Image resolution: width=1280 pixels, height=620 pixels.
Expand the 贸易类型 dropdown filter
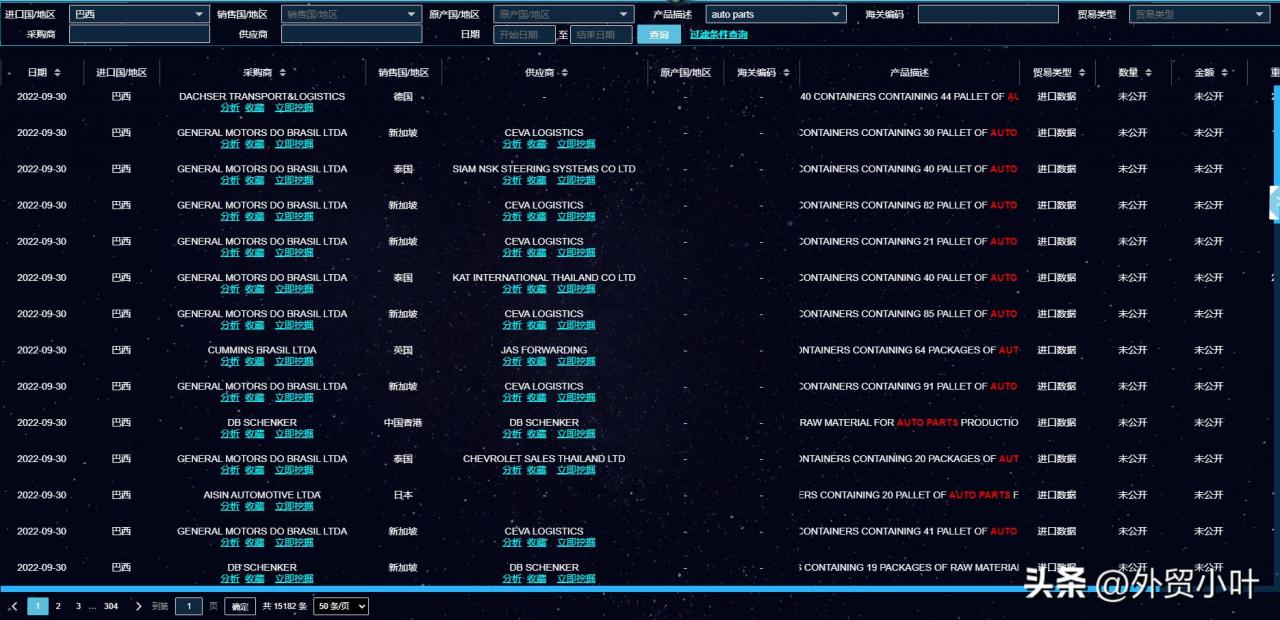pos(1199,14)
